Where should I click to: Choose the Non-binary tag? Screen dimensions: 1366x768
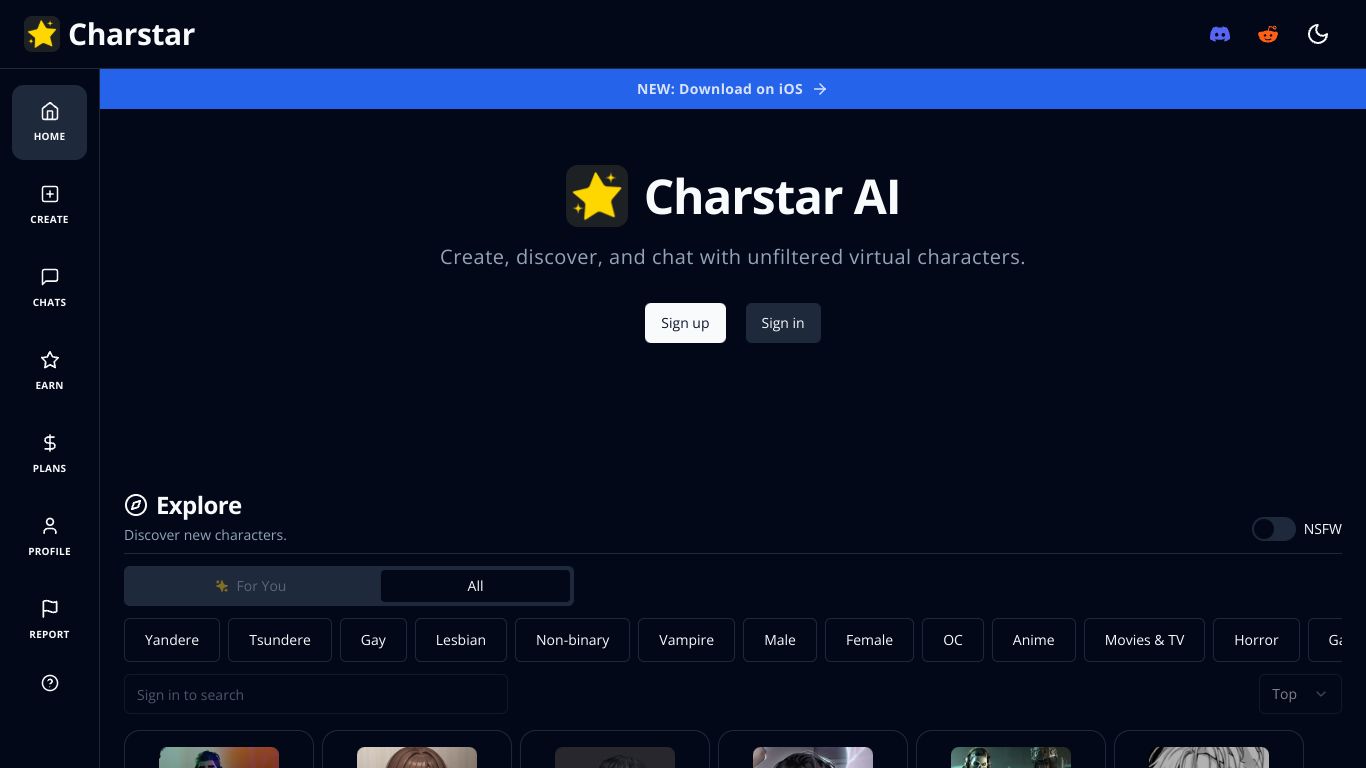pos(572,640)
